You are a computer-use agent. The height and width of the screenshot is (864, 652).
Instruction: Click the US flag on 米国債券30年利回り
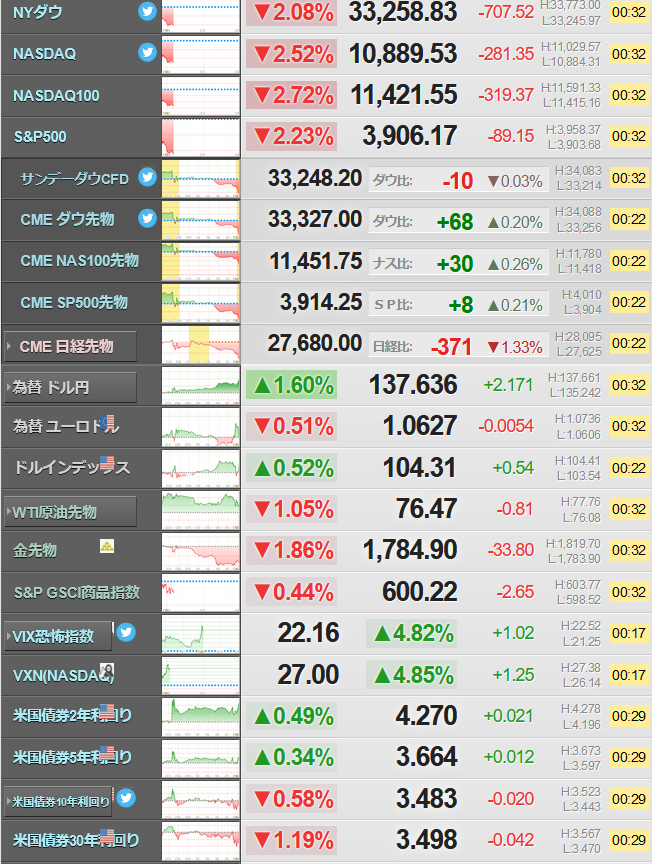pyautogui.click(x=107, y=836)
